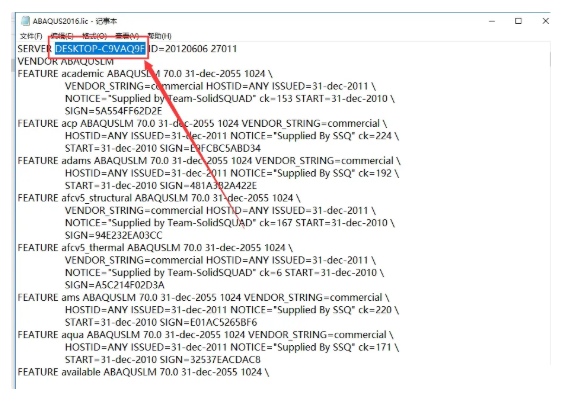Click the FEATURE afcv5_thermal line
Screen dimensions: 565x417
[155, 248]
